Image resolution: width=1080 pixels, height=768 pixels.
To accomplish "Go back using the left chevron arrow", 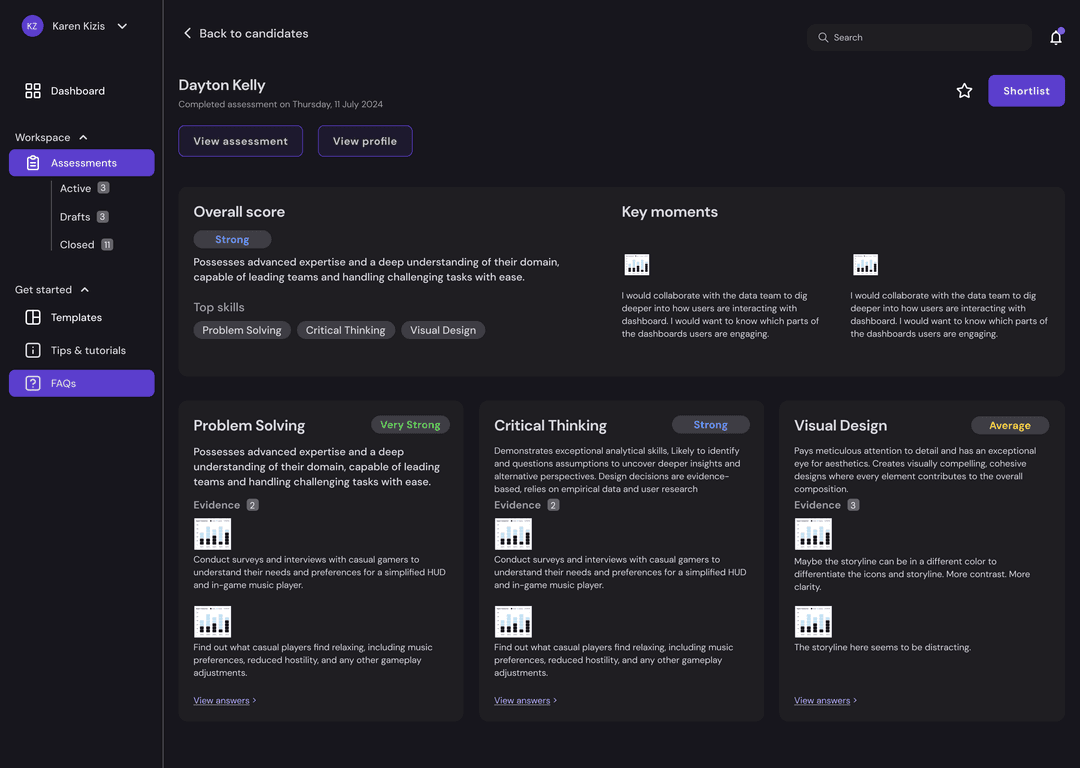I will (187, 34).
